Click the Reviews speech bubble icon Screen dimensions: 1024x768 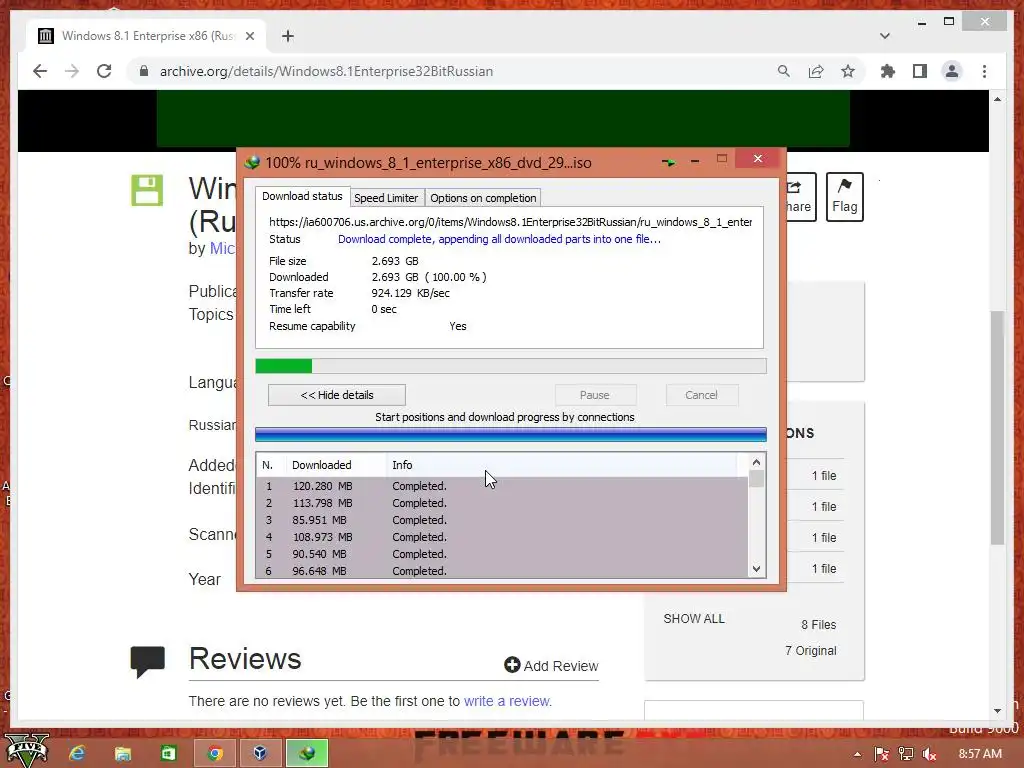tap(148, 662)
